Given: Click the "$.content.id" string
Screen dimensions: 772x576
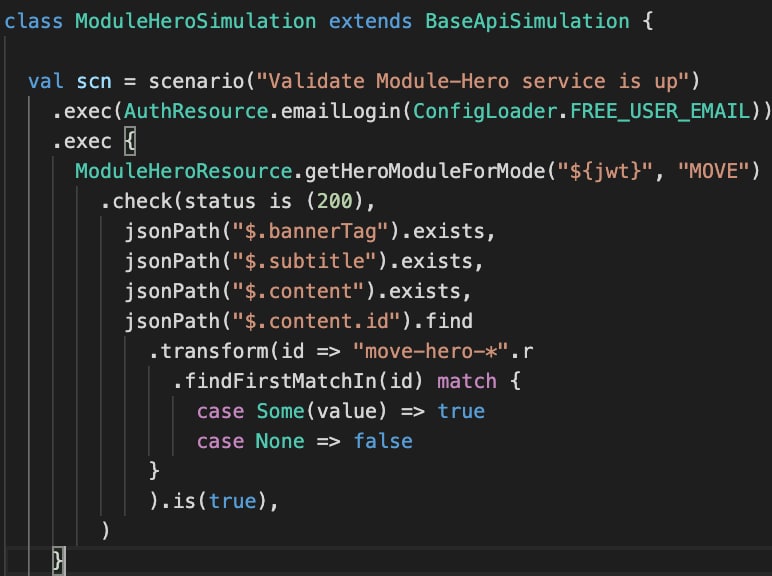Looking at the screenshot, I should (317, 321).
